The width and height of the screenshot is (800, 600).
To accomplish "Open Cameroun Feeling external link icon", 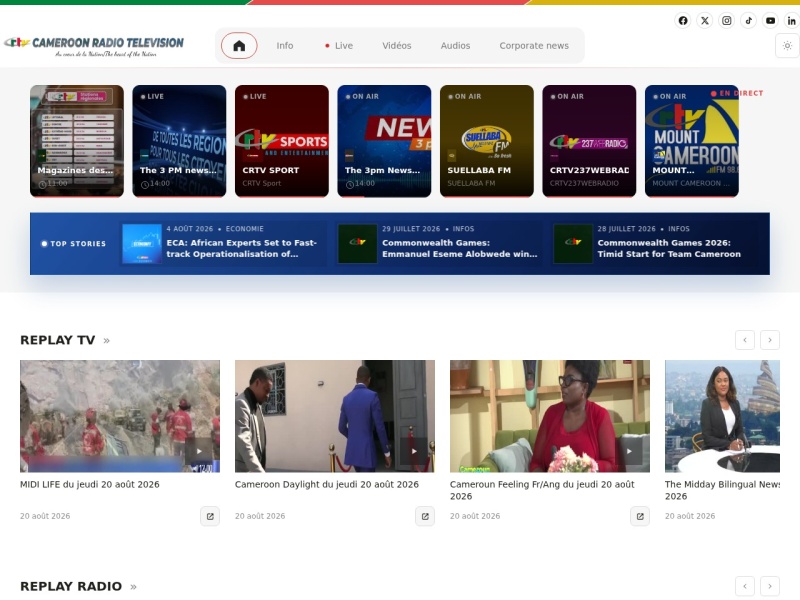I will (x=640, y=516).
